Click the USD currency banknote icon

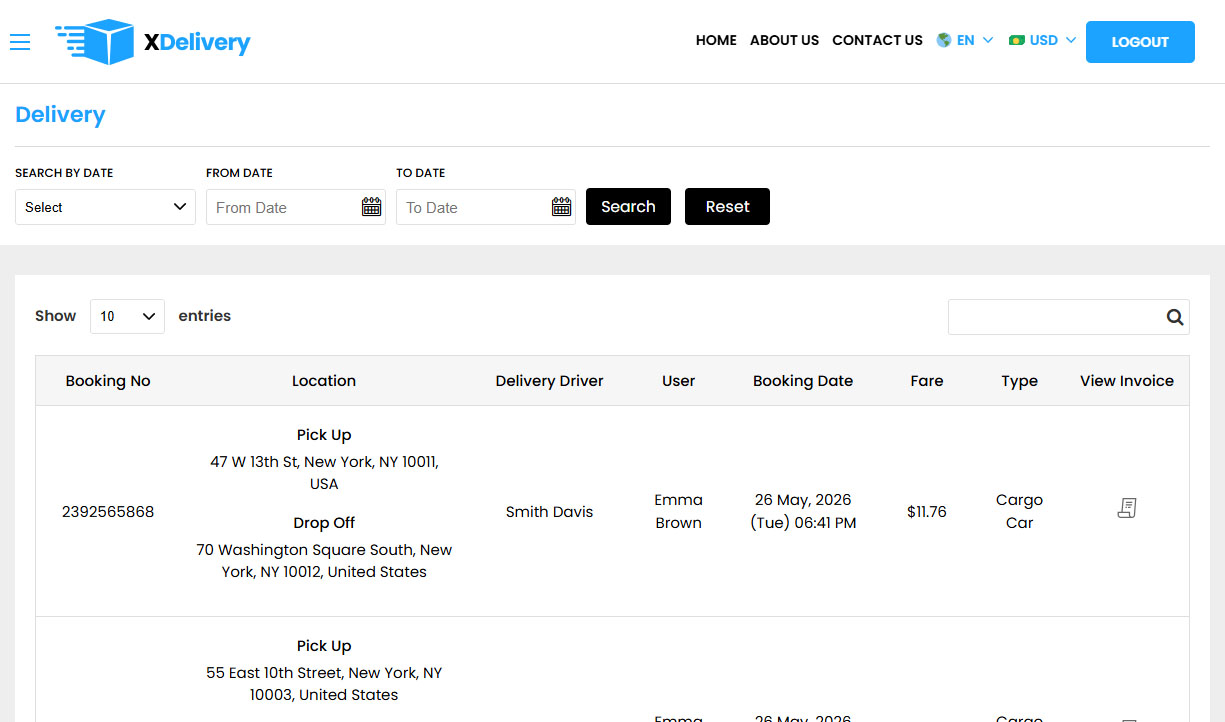click(1017, 40)
